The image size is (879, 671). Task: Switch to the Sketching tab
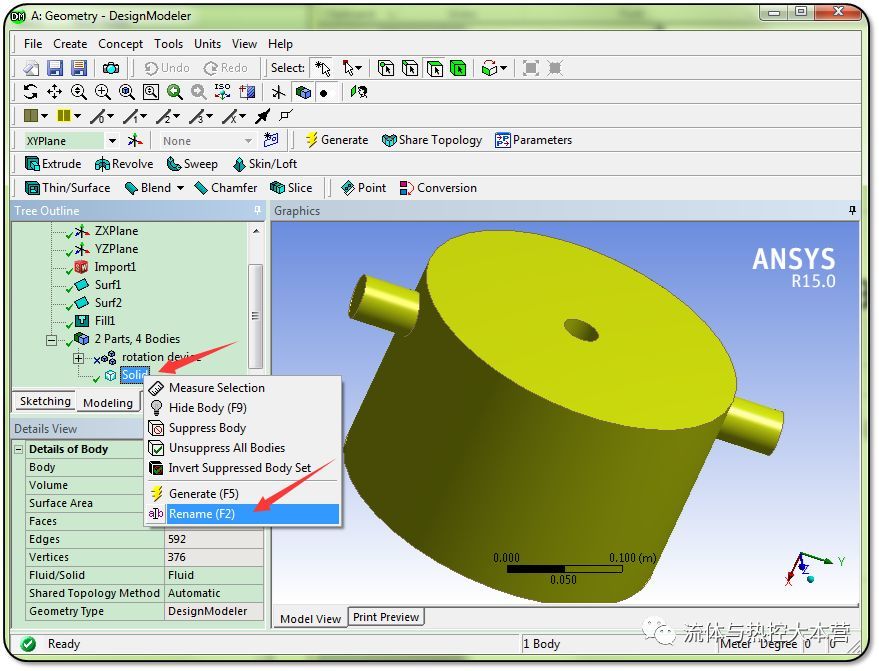click(45, 401)
